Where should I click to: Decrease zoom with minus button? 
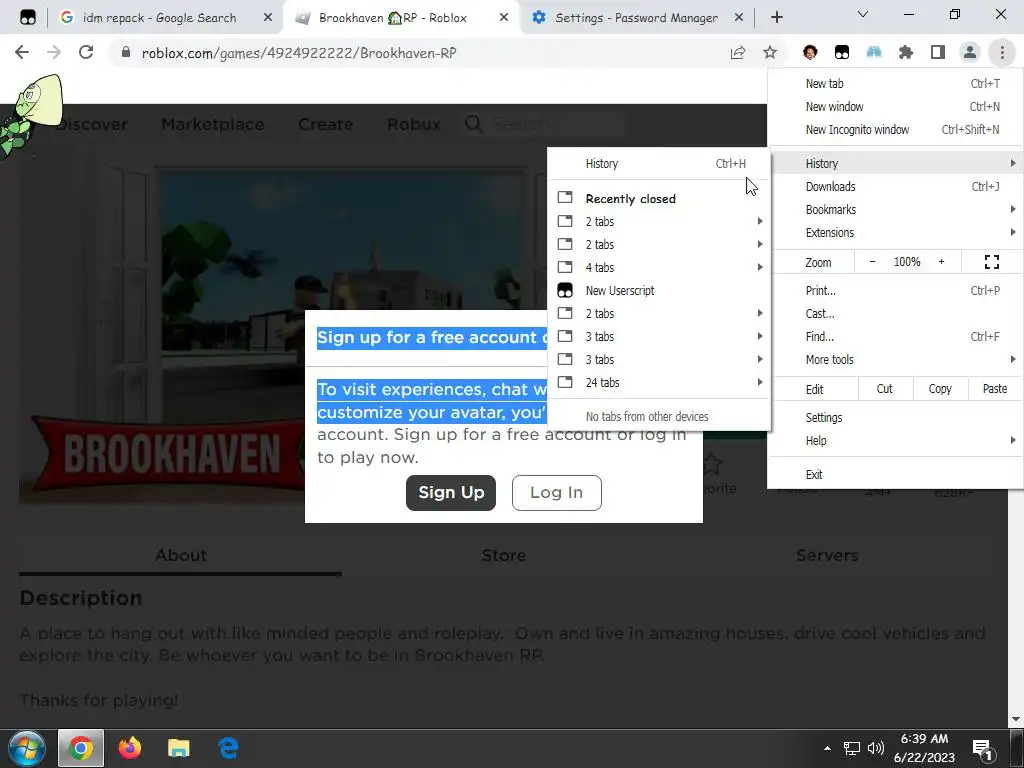click(872, 262)
